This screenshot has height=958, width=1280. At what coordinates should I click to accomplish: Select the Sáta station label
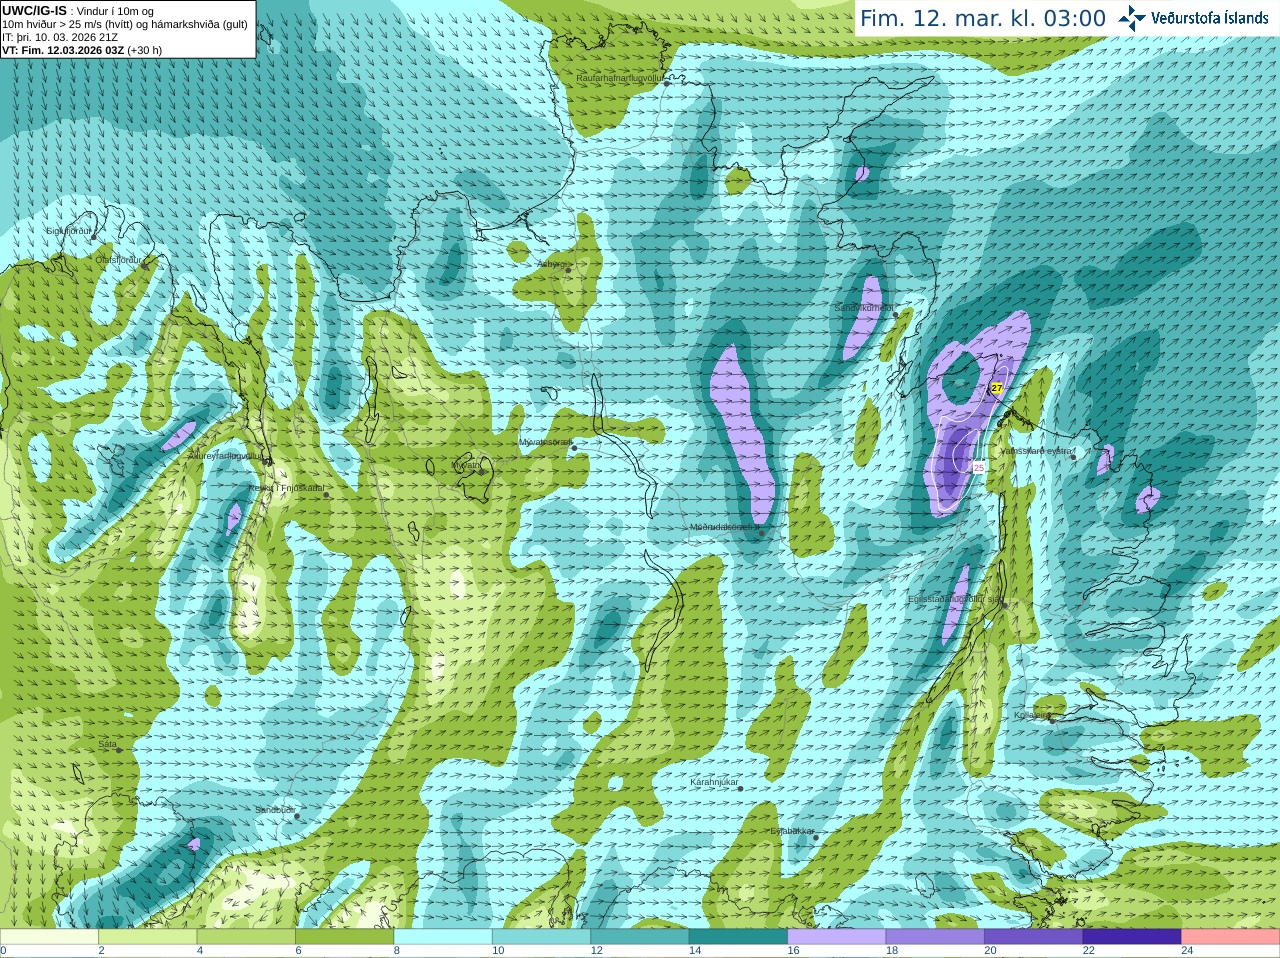click(x=107, y=744)
